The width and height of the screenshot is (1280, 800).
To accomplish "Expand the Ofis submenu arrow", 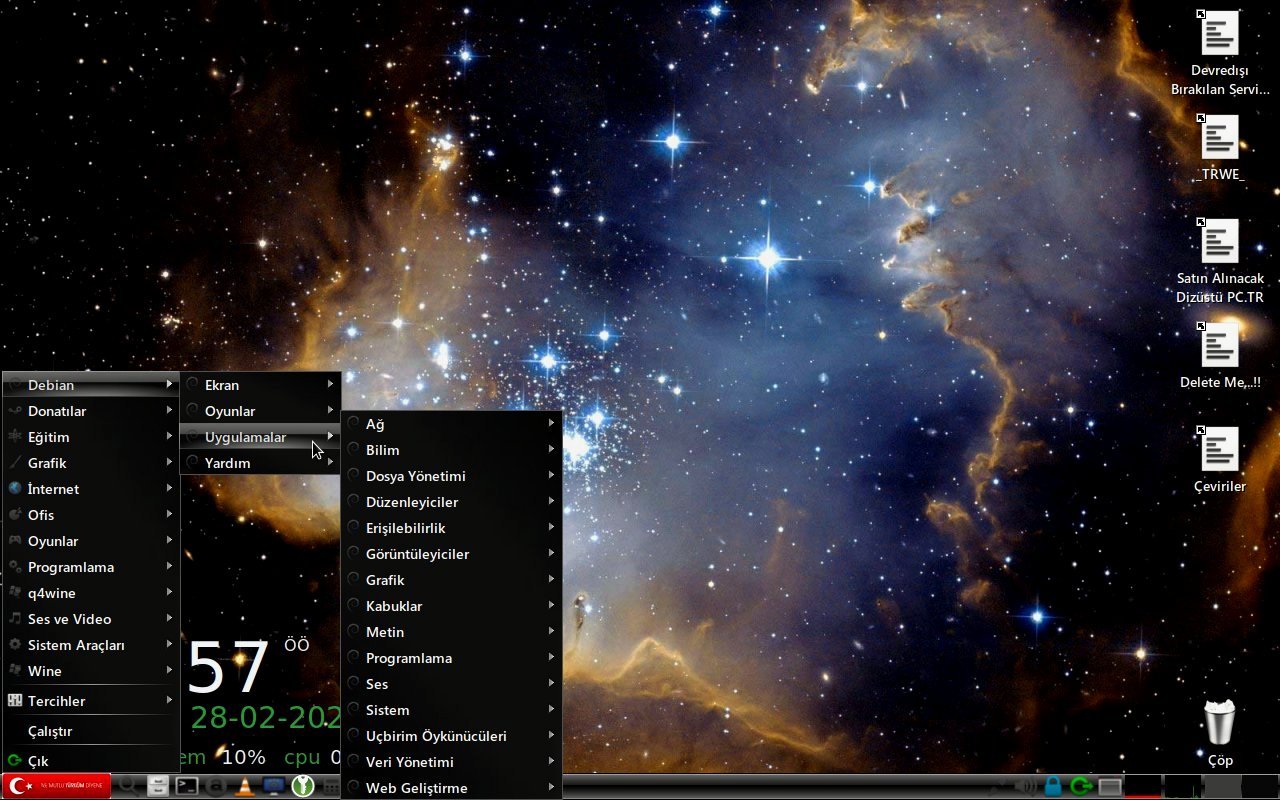I will [x=170, y=515].
